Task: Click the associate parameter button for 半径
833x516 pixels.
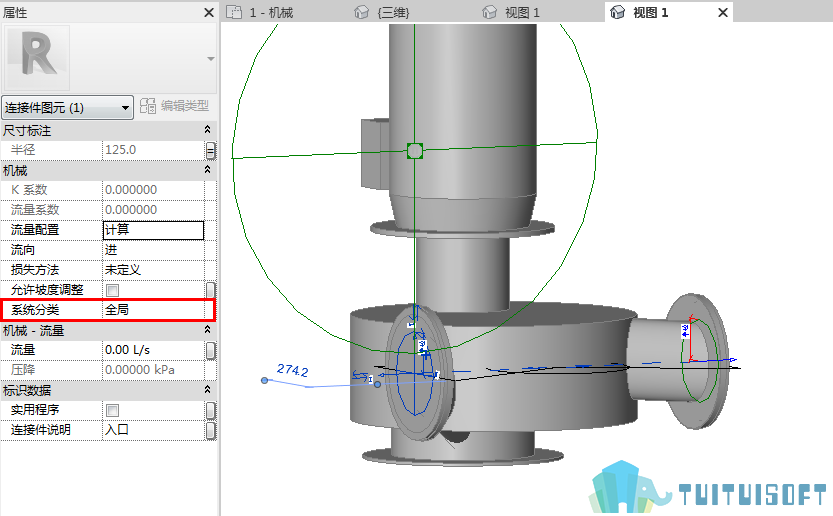Action: tap(210, 150)
